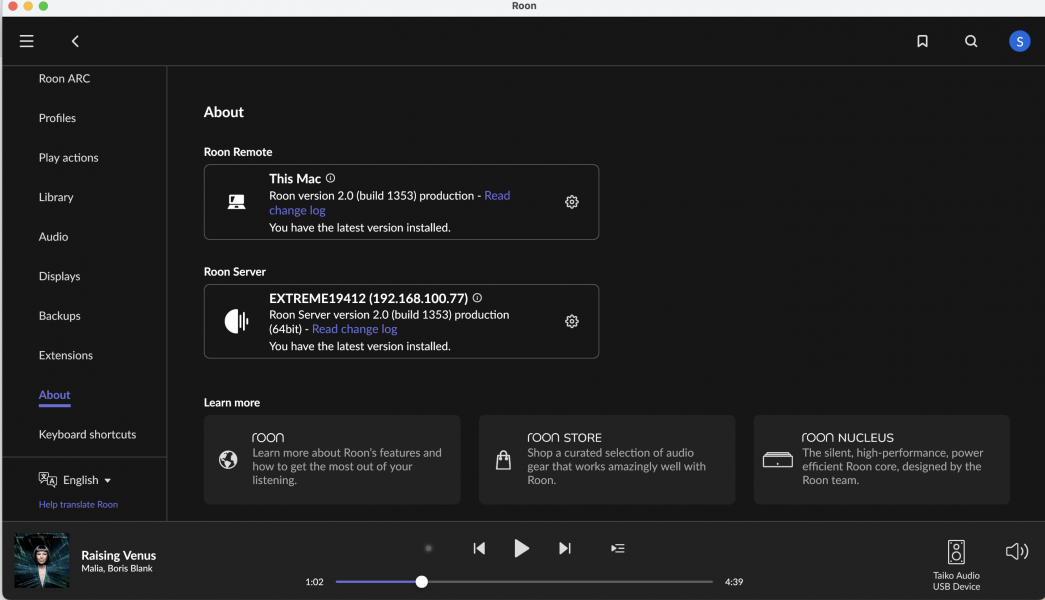Open settings gear for This Mac

point(572,202)
